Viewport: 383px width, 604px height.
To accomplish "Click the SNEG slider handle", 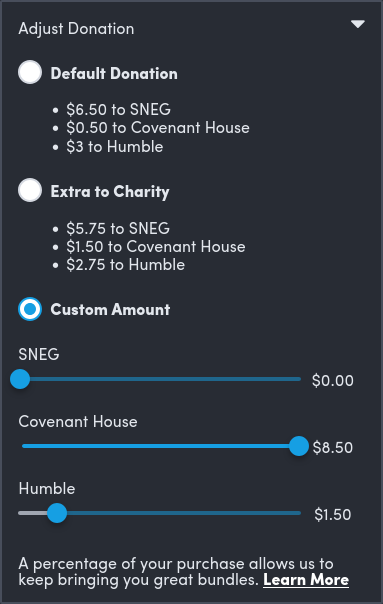I will (x=20, y=379).
